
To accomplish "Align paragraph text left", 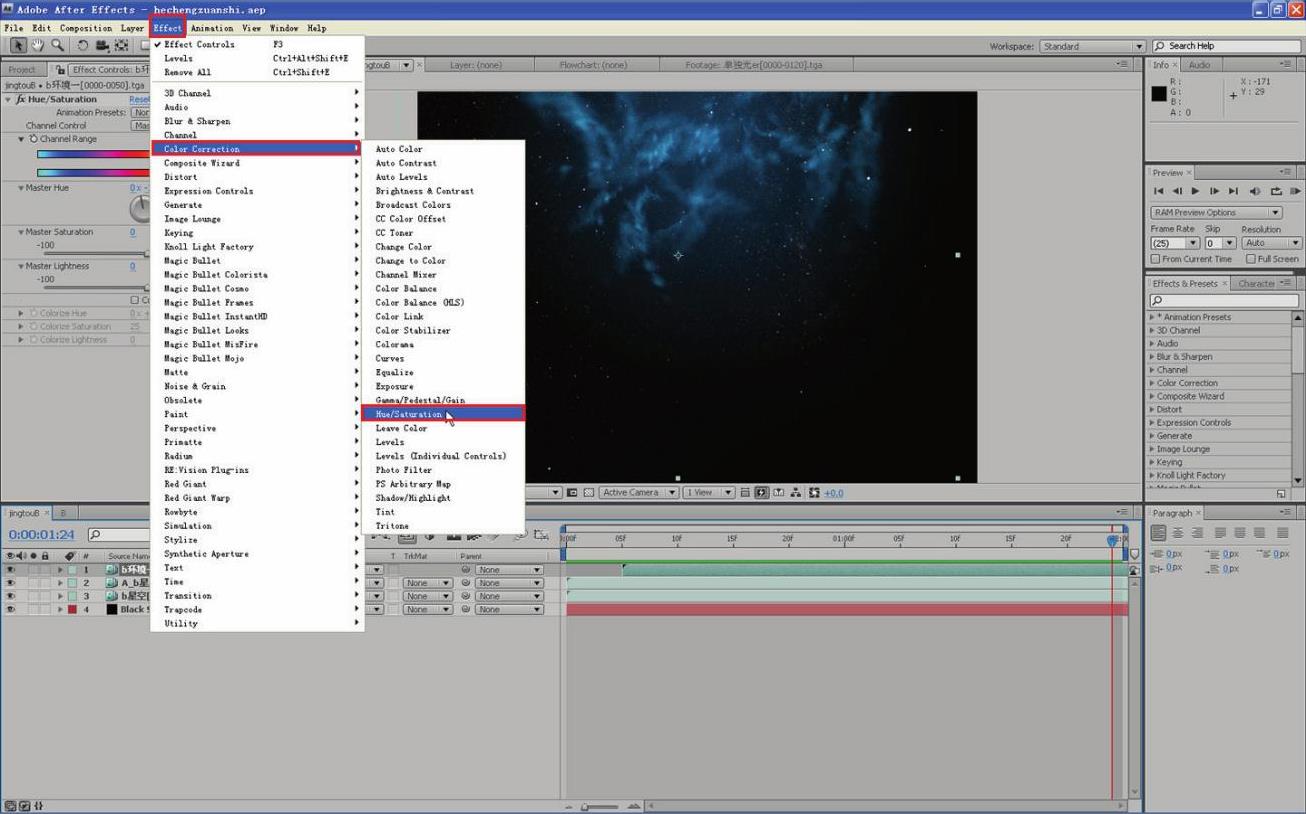I will click(x=1158, y=533).
